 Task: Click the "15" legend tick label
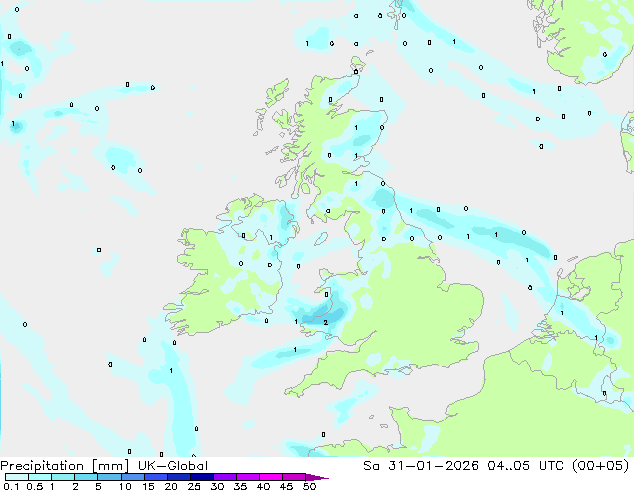point(148,486)
